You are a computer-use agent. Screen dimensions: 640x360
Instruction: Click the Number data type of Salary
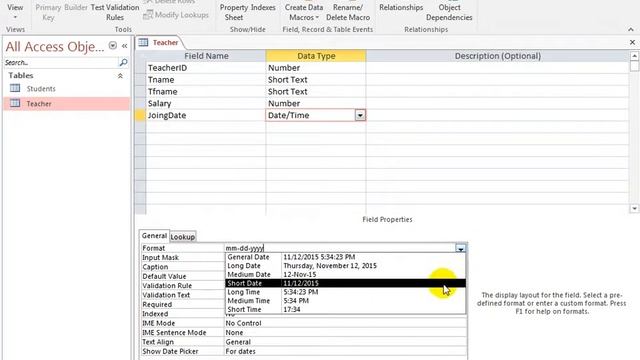pyautogui.click(x=316, y=103)
